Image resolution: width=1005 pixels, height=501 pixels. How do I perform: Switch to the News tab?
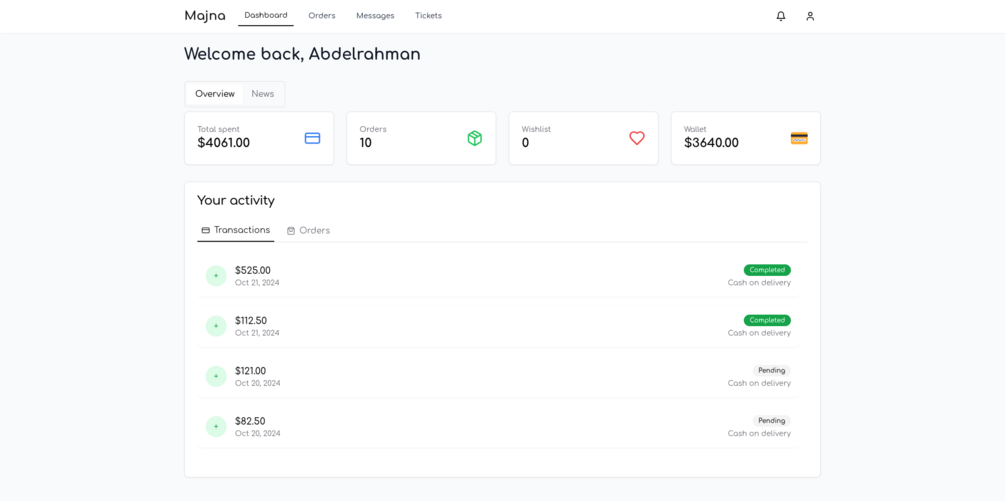263,94
